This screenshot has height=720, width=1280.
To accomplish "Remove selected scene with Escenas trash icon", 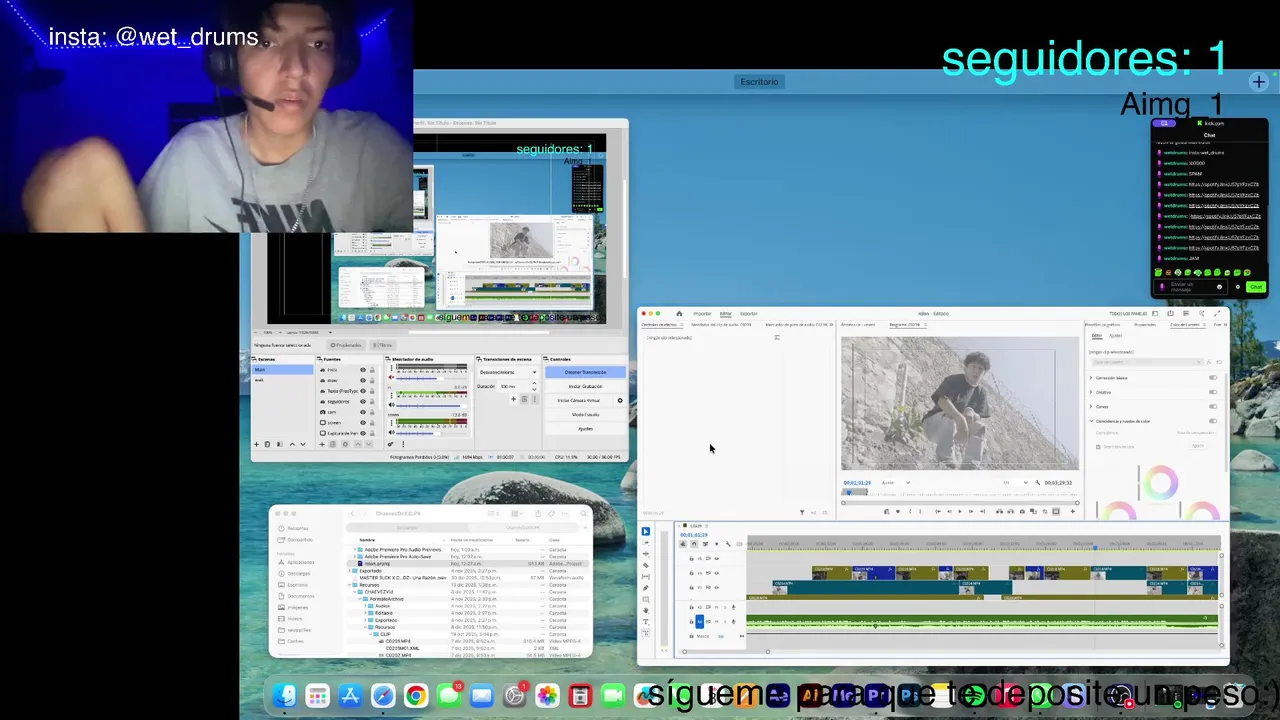I will point(267,444).
